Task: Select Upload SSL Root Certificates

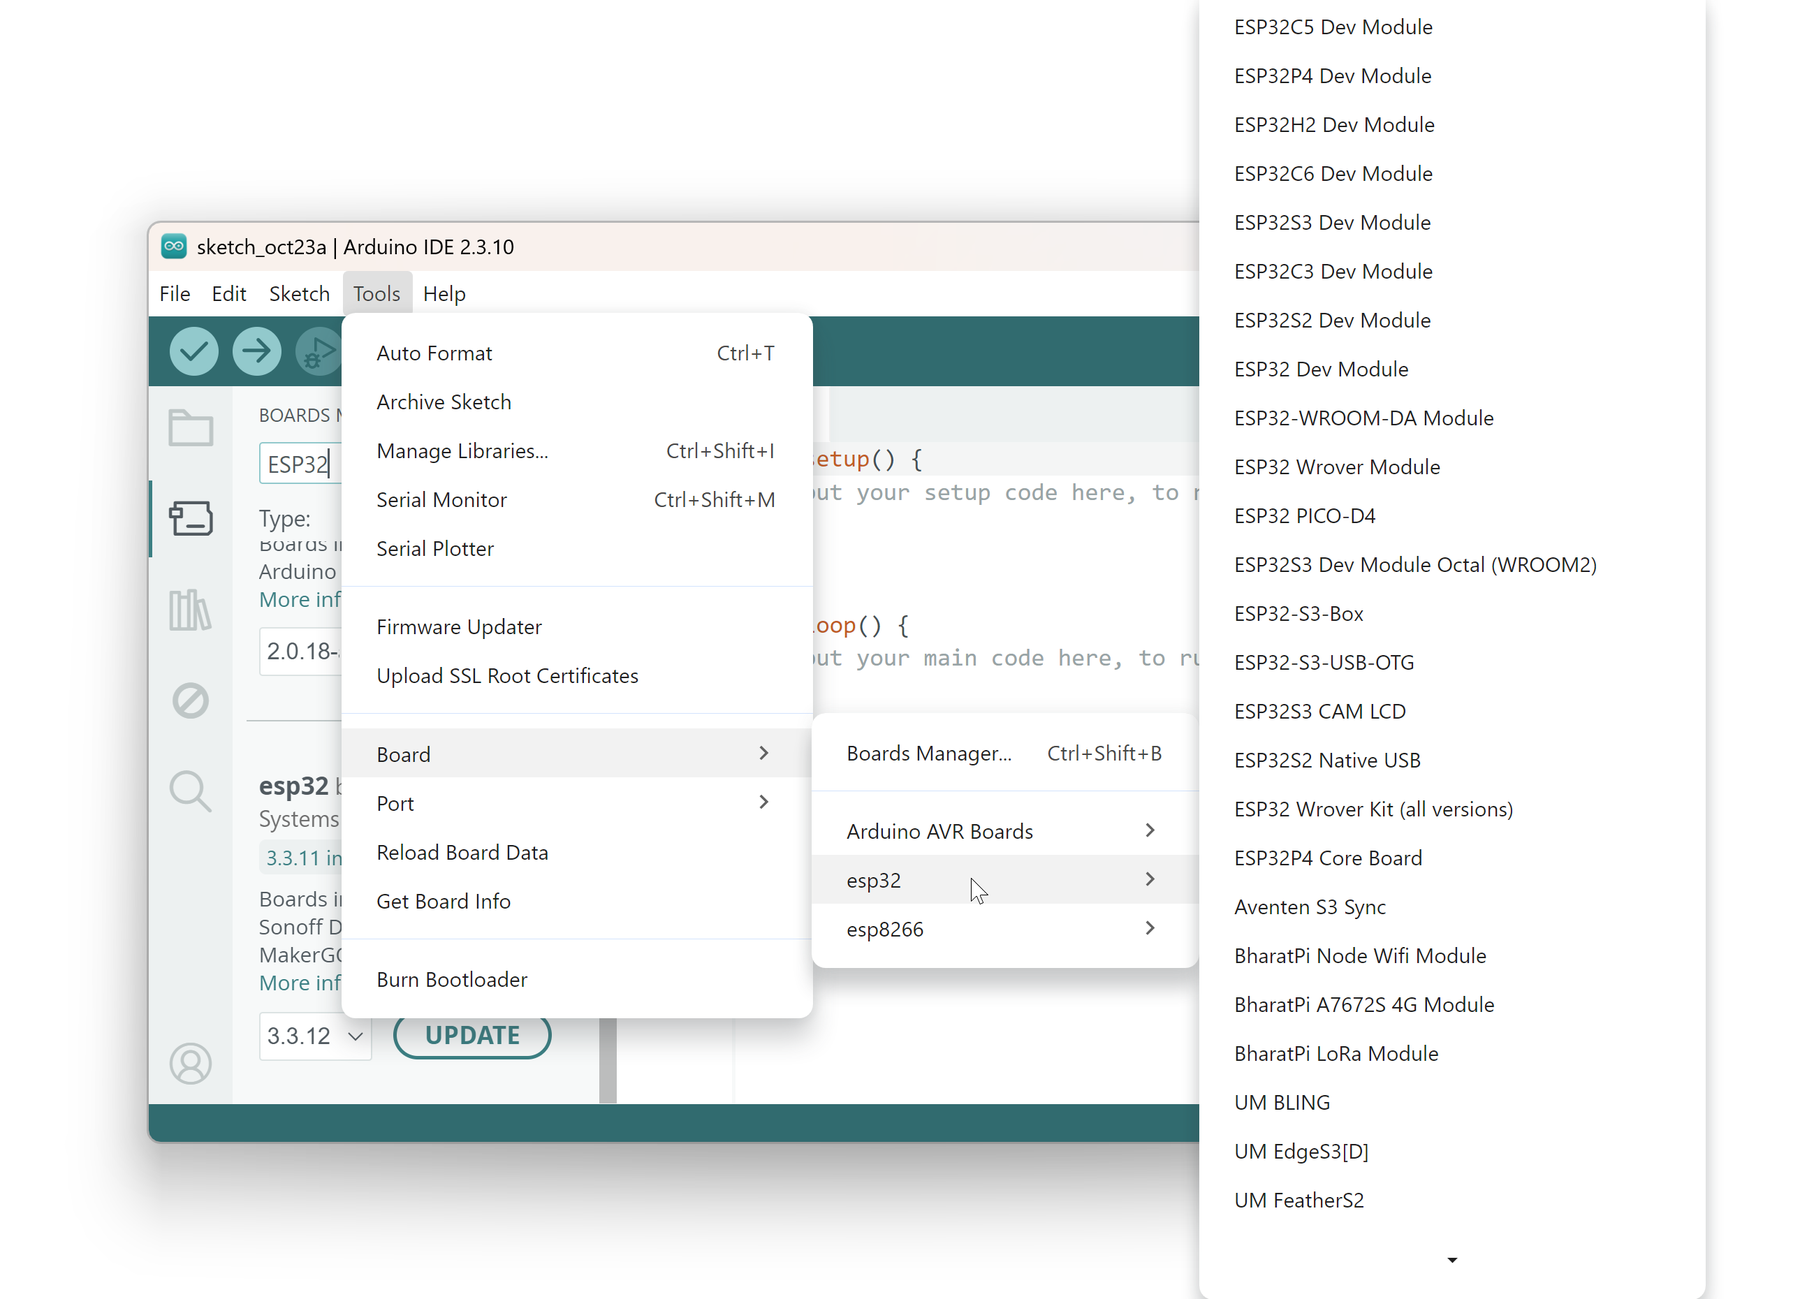Action: click(576, 676)
